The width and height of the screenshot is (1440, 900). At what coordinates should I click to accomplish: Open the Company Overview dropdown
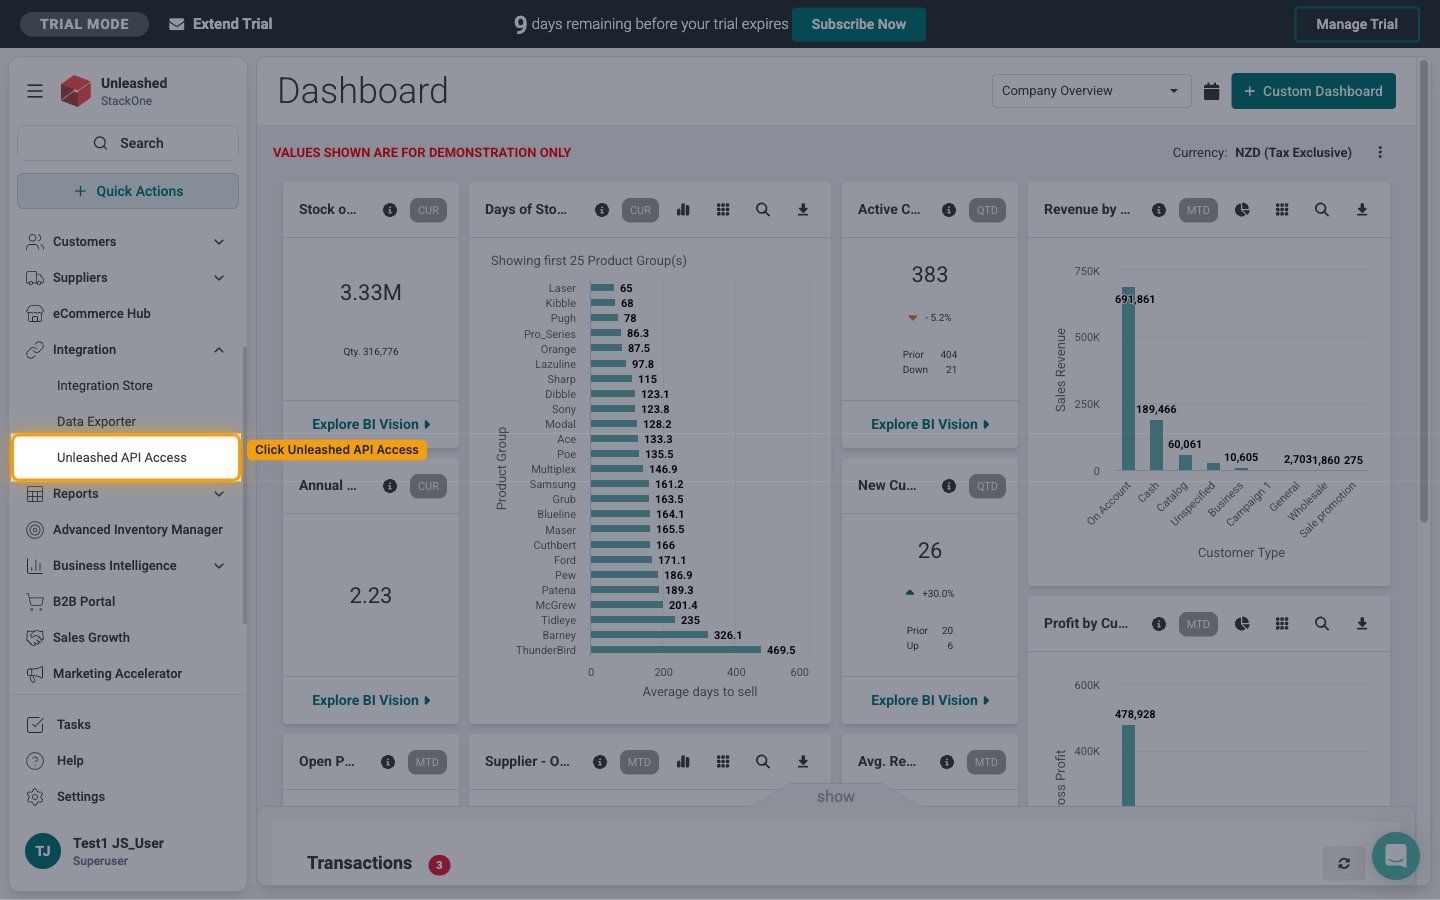pyautogui.click(x=1091, y=91)
